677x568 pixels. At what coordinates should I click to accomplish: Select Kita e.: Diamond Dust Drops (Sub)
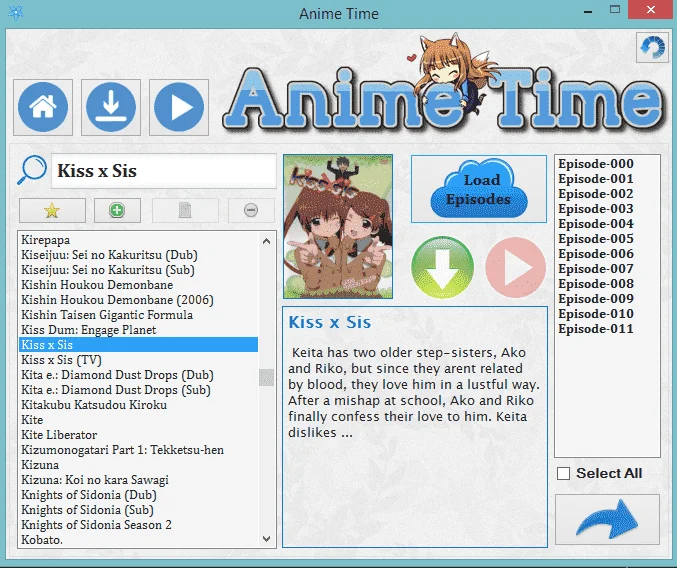[138, 390]
